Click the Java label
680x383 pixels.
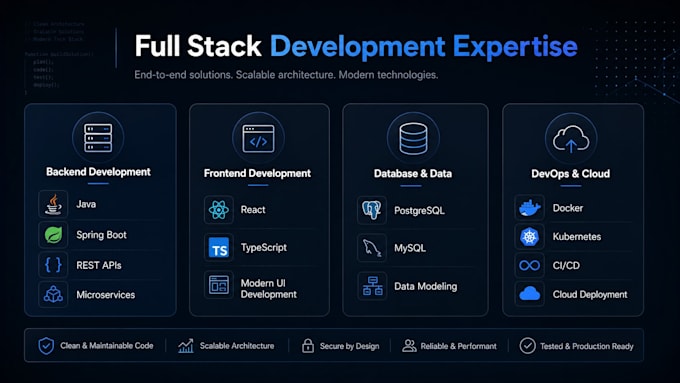pos(86,204)
